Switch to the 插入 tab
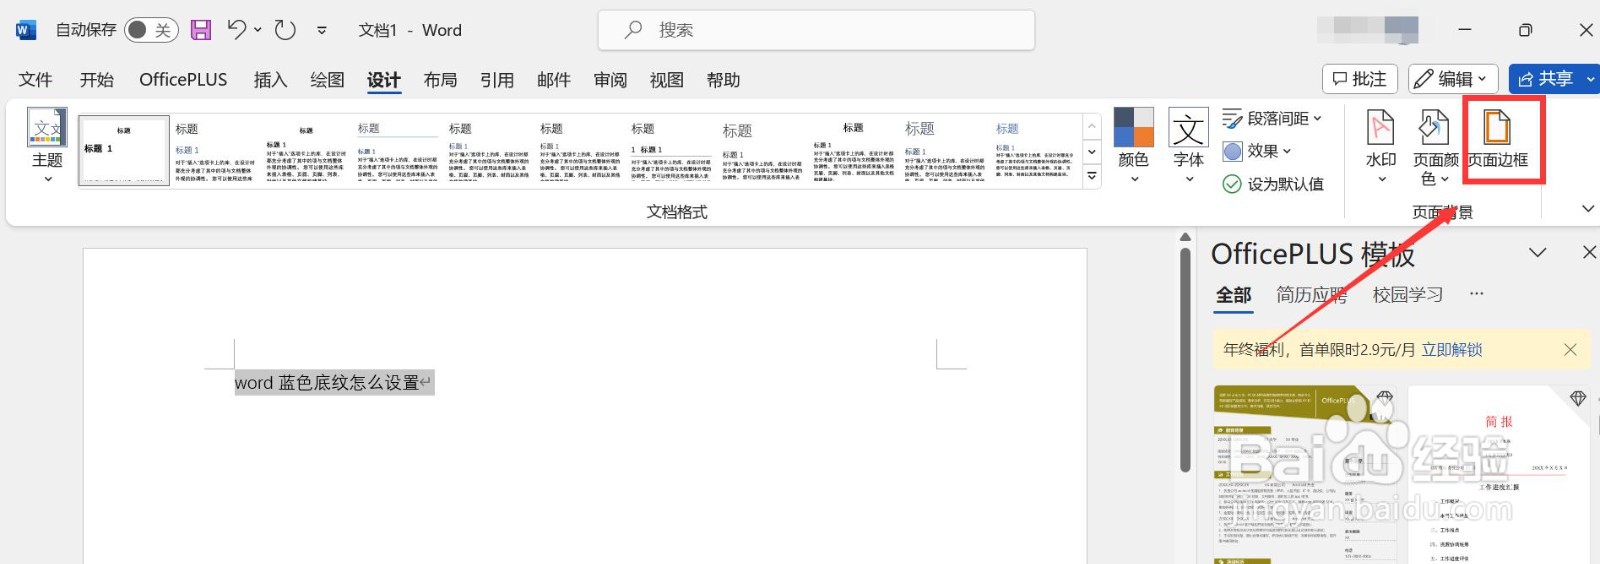The width and height of the screenshot is (1600, 564). coord(270,80)
